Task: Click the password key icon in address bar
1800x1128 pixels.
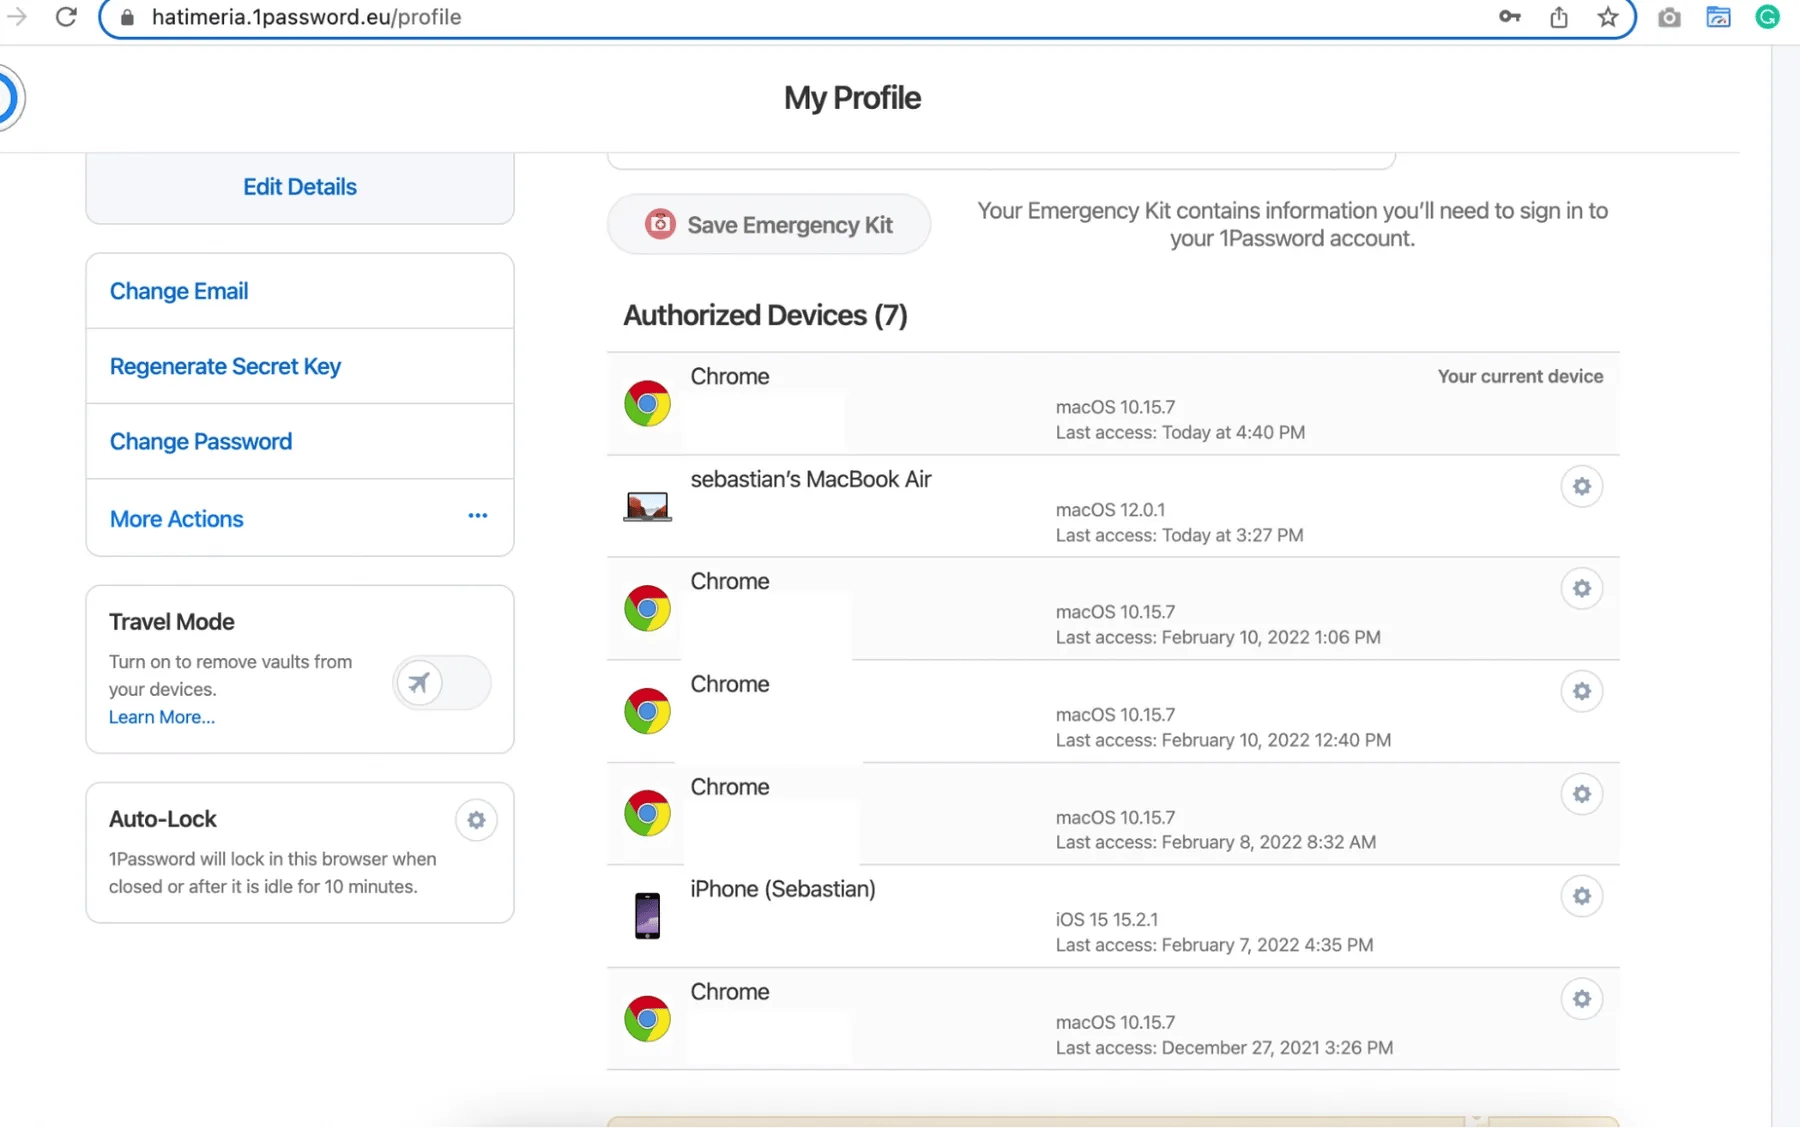Action: (1509, 17)
